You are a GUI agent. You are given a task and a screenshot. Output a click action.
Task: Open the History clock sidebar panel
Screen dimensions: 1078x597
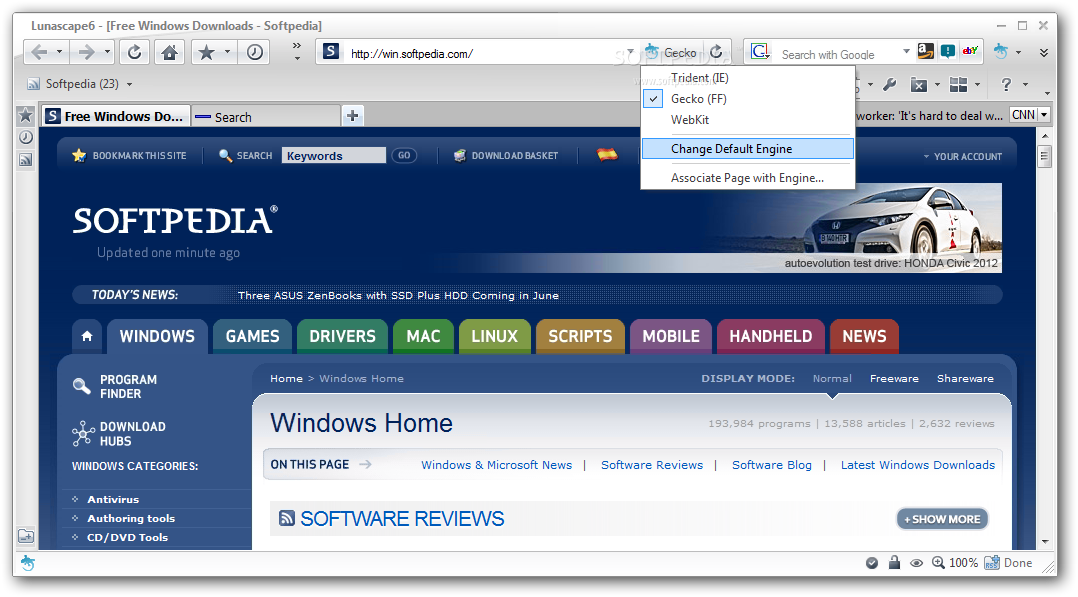[25, 137]
